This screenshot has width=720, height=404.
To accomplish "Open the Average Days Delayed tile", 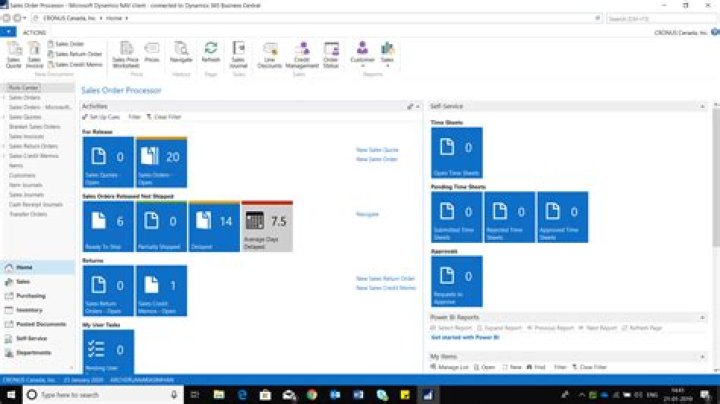I will 267,226.
